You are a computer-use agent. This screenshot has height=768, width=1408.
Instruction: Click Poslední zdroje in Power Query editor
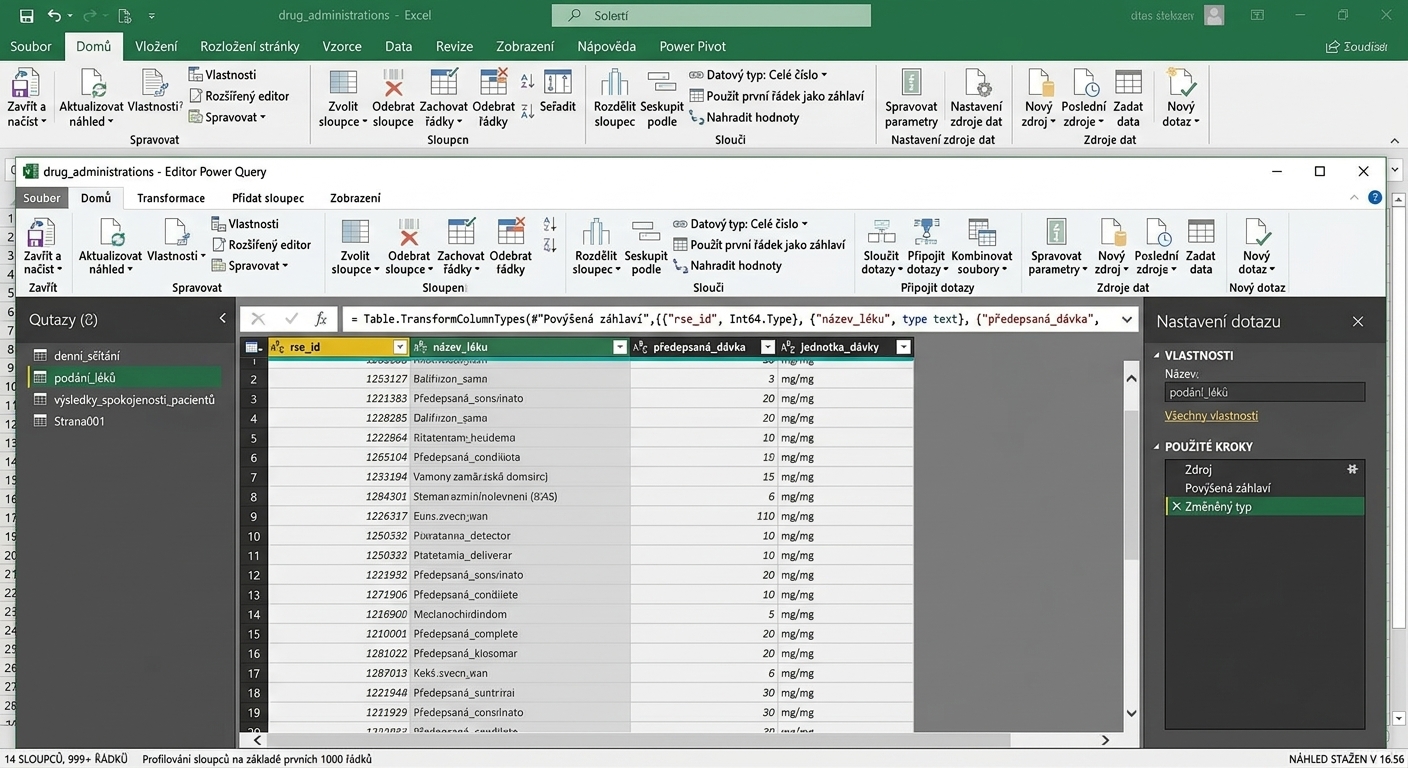click(1156, 247)
